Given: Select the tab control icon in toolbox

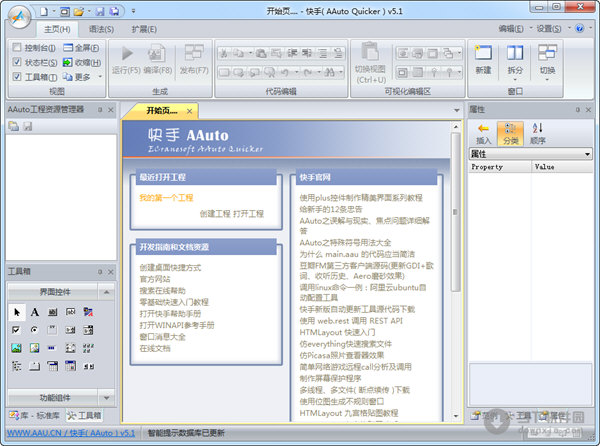Looking at the screenshot, I should pyautogui.click(x=34, y=366).
